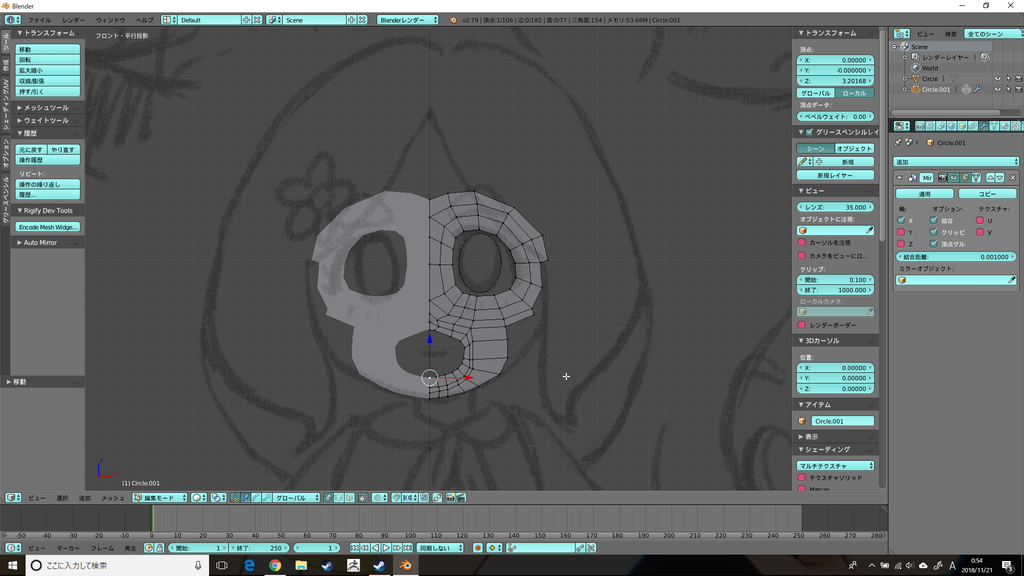1024x576 pixels.
Task: Toggle 3D manipulator widget icon
Action: (236, 498)
